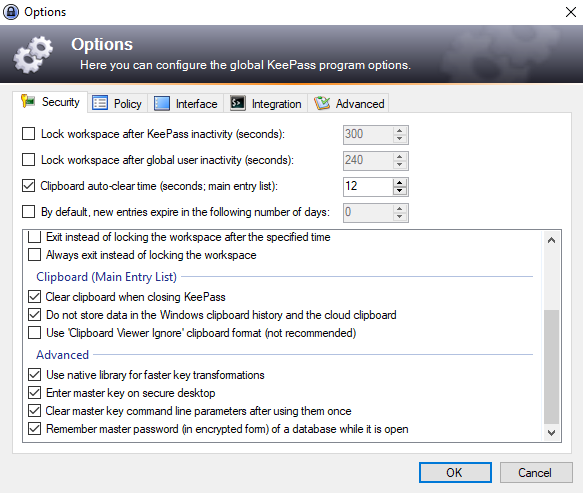Click the Policy tab list icon

[x=100, y=103]
